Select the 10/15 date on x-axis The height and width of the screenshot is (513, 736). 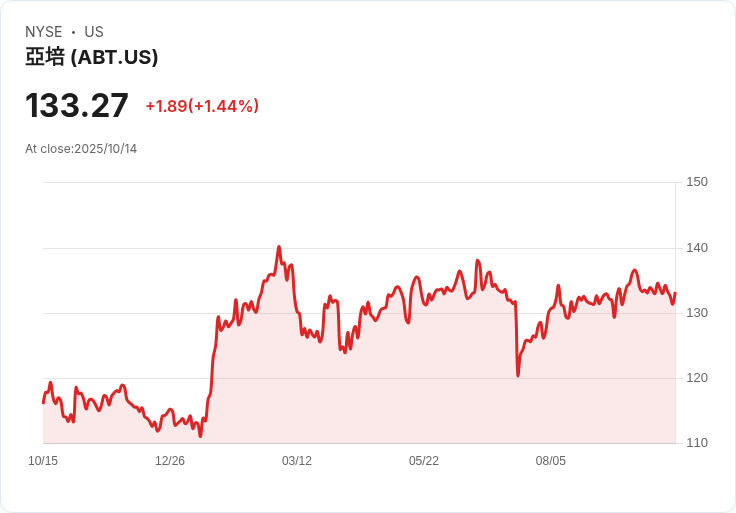pyautogui.click(x=43, y=461)
